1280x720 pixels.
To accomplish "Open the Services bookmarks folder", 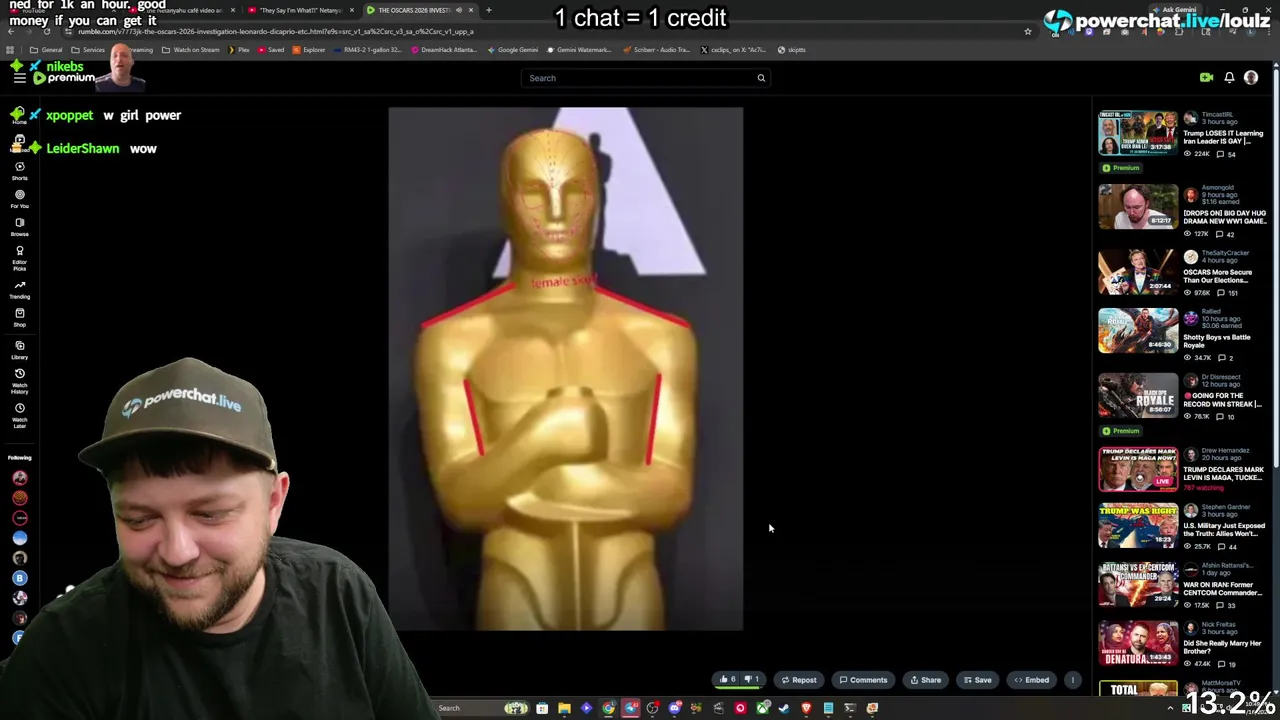I will pyautogui.click(x=90, y=50).
